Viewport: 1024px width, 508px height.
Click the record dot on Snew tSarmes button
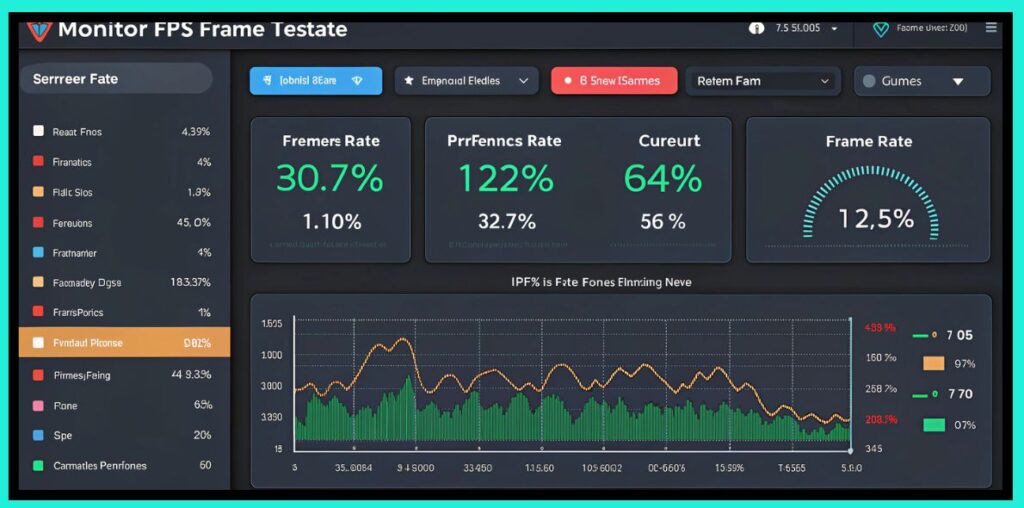tap(568, 81)
